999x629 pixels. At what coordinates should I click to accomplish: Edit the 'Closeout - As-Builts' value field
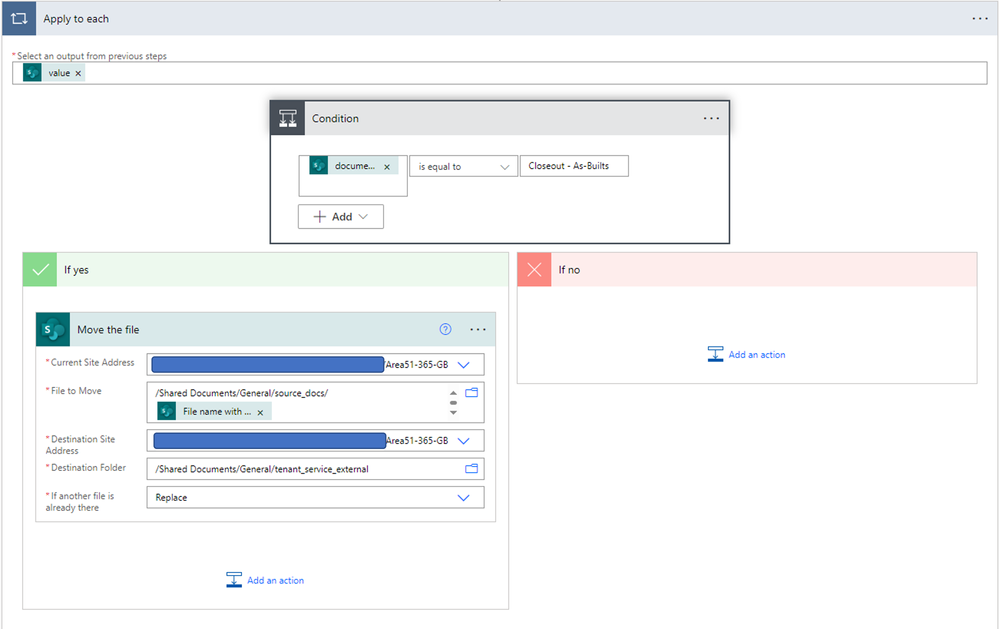click(574, 166)
